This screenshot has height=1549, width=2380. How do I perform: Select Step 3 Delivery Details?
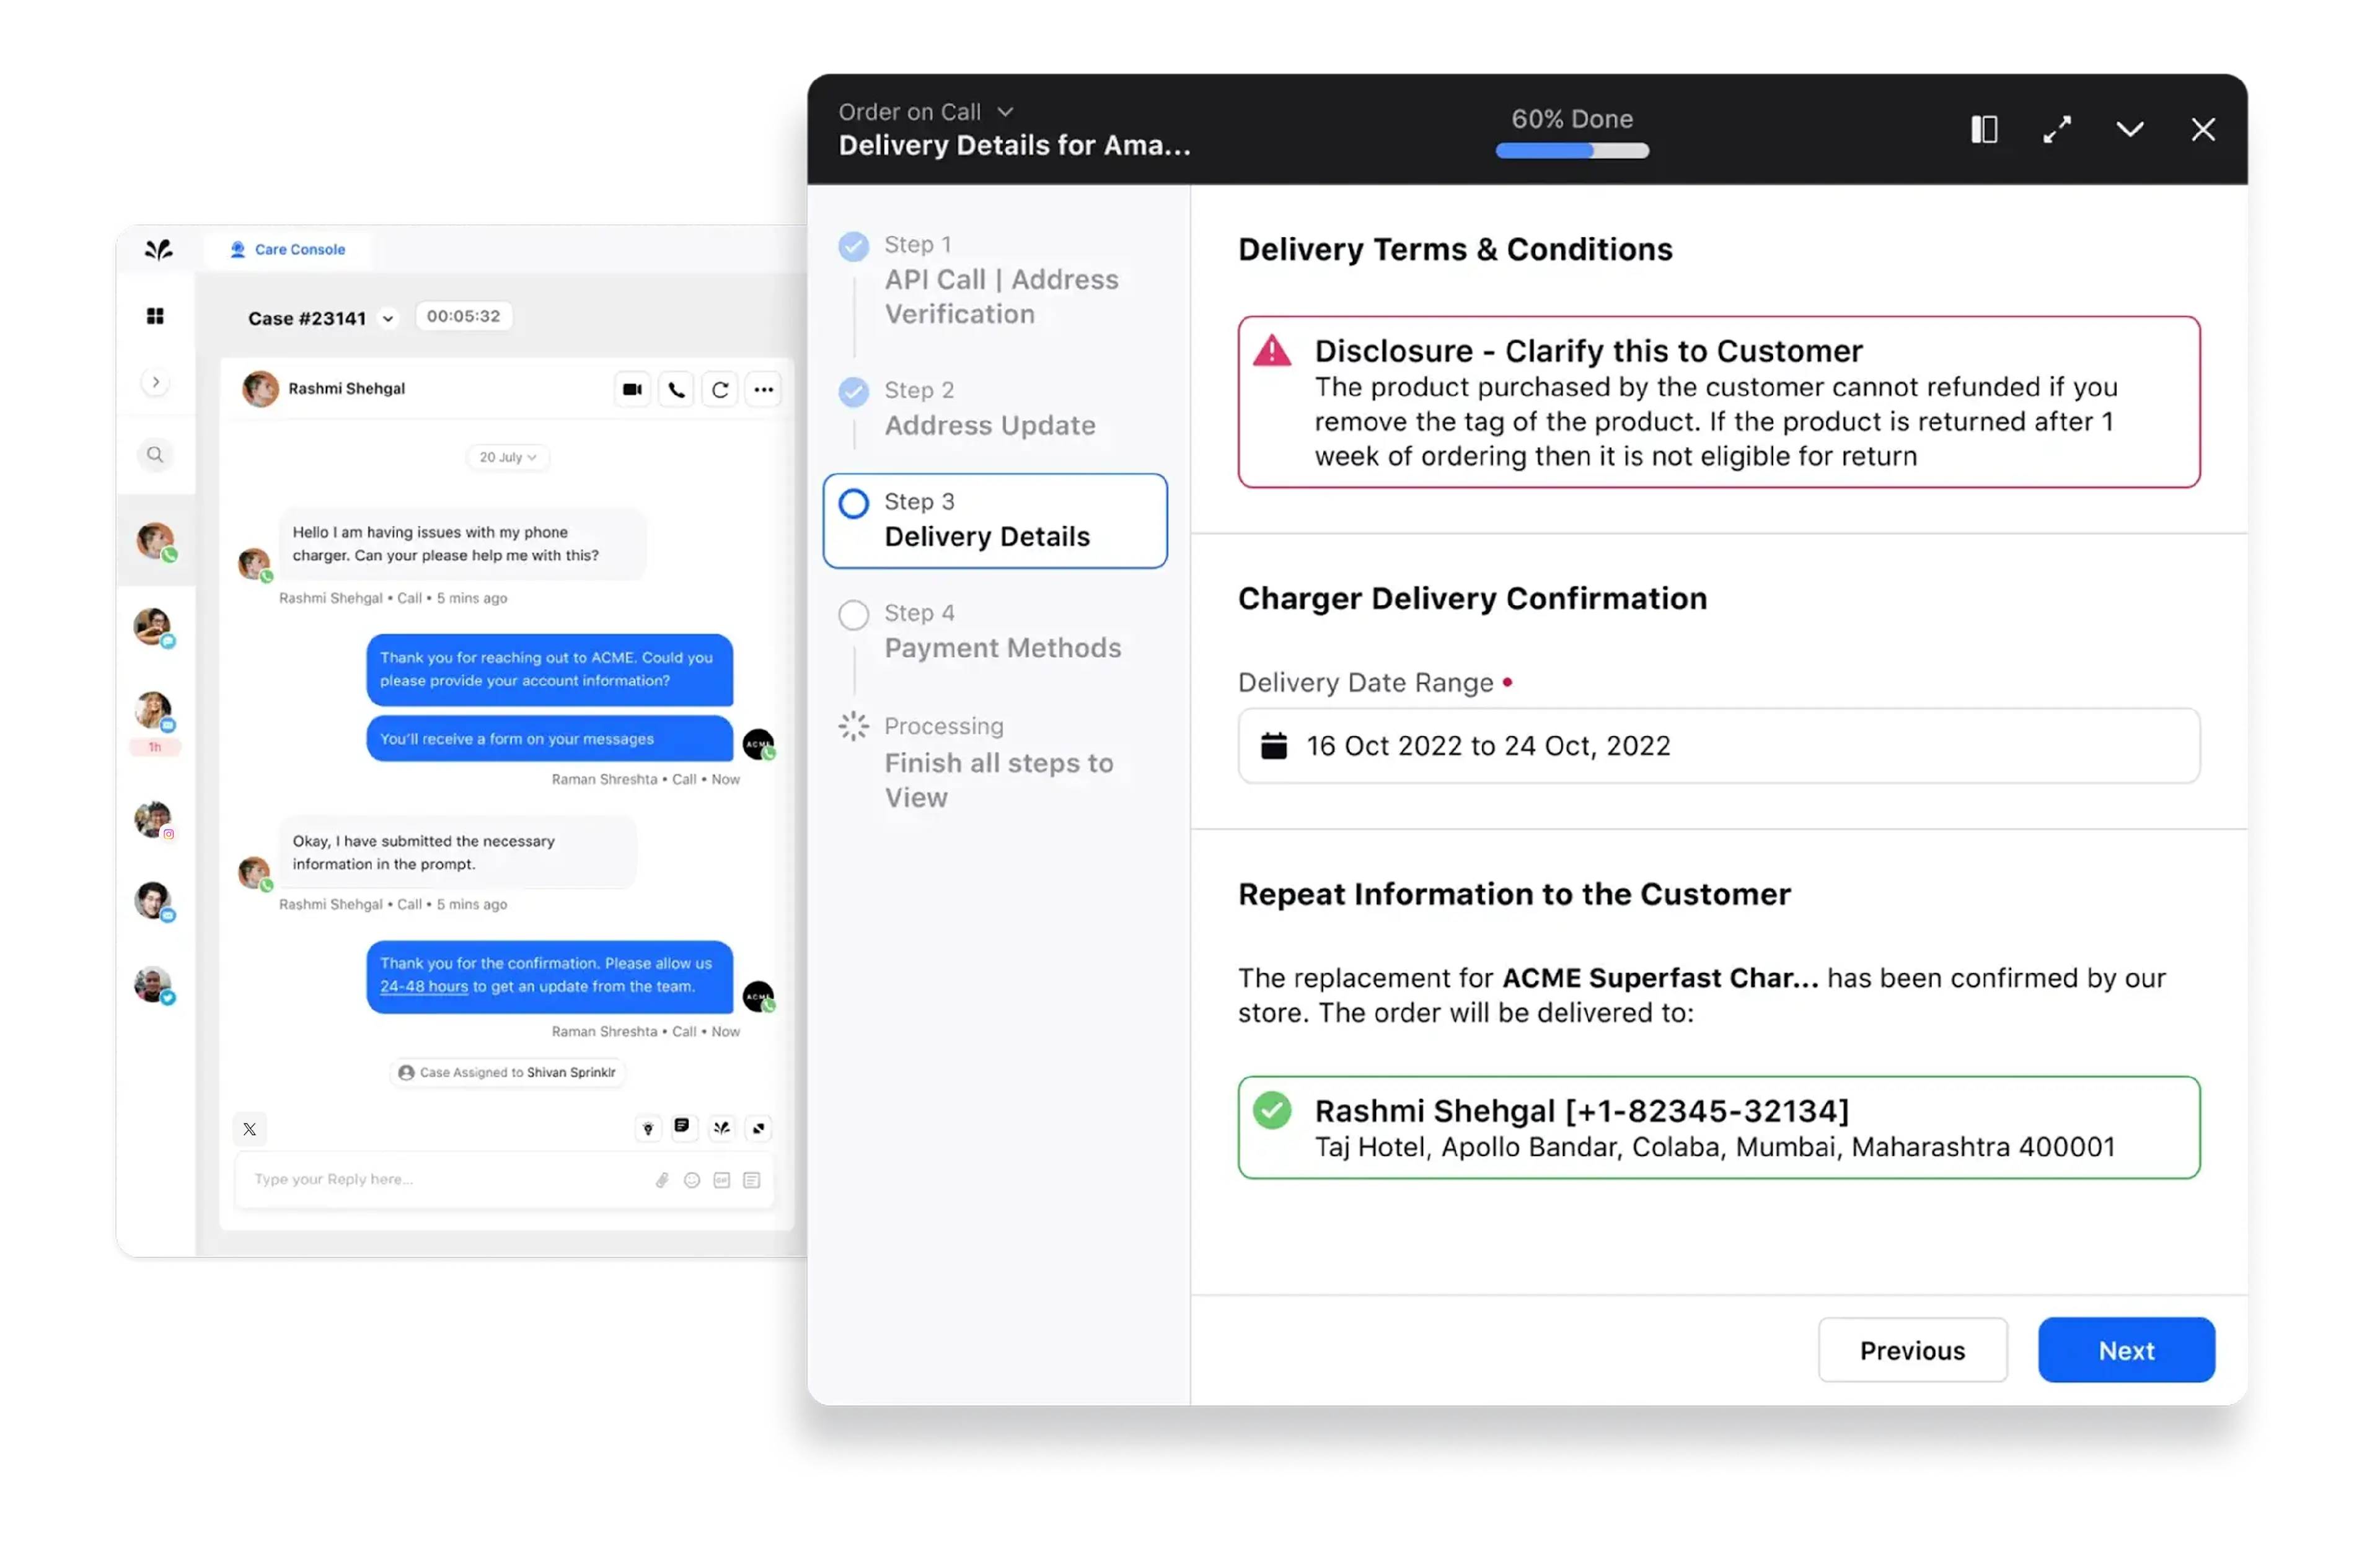[x=994, y=520]
